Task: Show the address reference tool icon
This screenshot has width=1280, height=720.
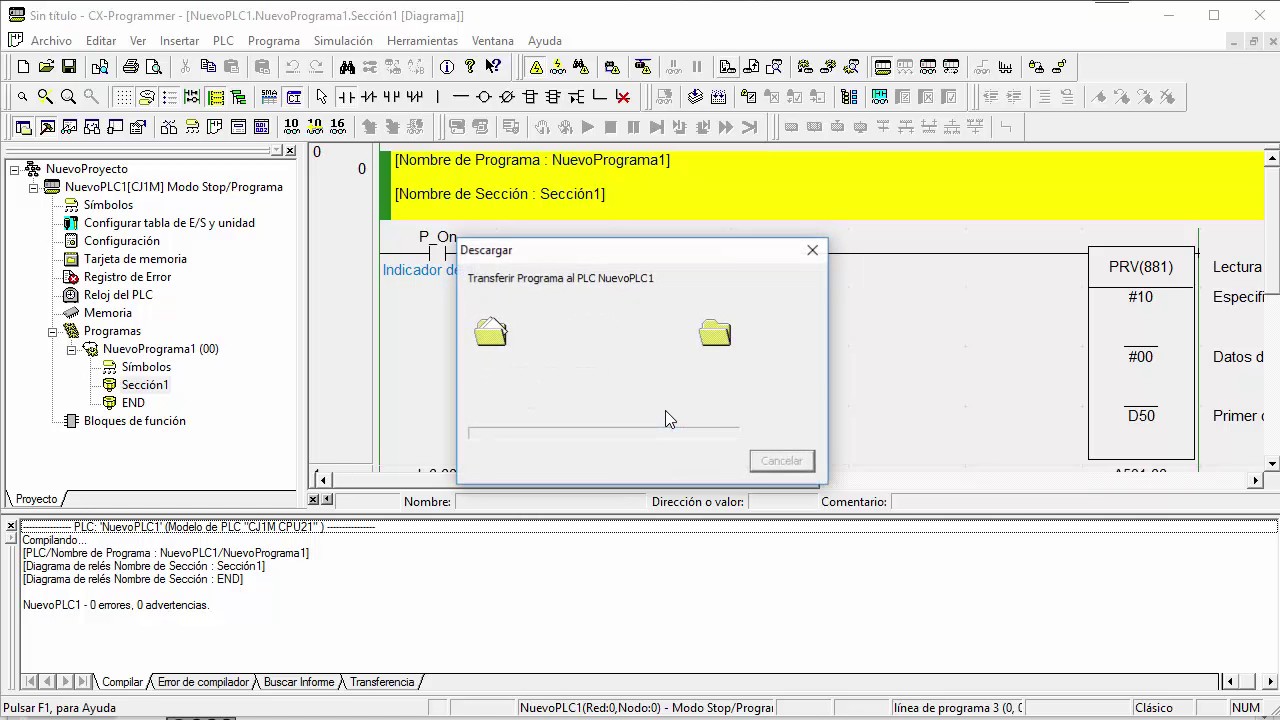Action: point(92,127)
